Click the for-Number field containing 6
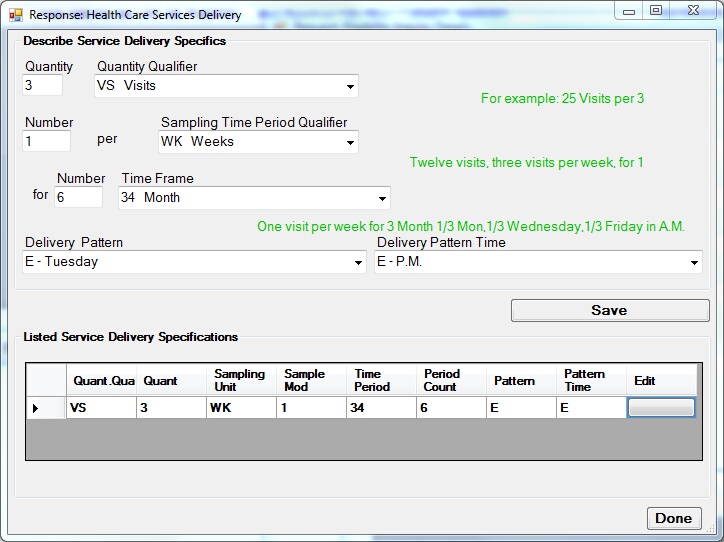Viewport: 724px width, 542px height. (79, 198)
